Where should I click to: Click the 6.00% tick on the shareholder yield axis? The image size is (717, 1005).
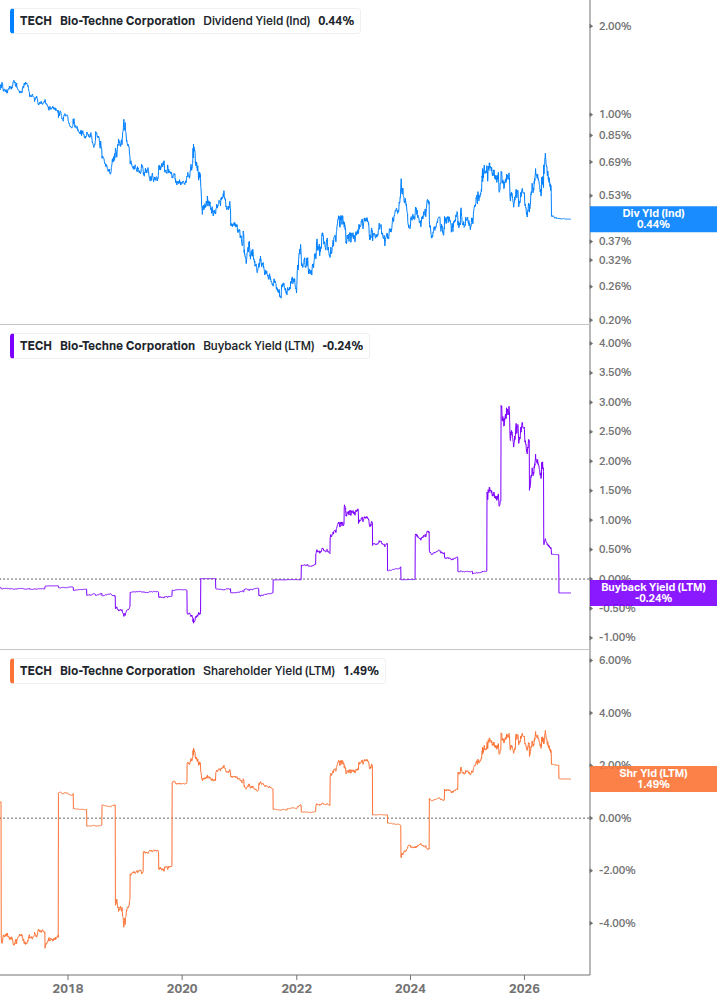[x=615, y=660]
